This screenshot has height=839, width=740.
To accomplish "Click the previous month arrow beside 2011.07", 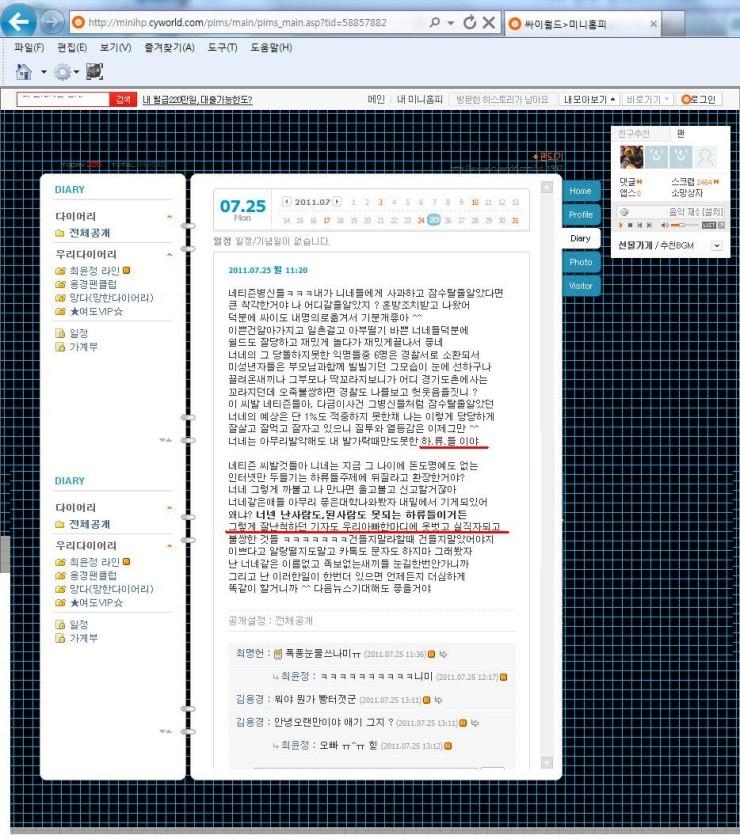I will coord(287,202).
